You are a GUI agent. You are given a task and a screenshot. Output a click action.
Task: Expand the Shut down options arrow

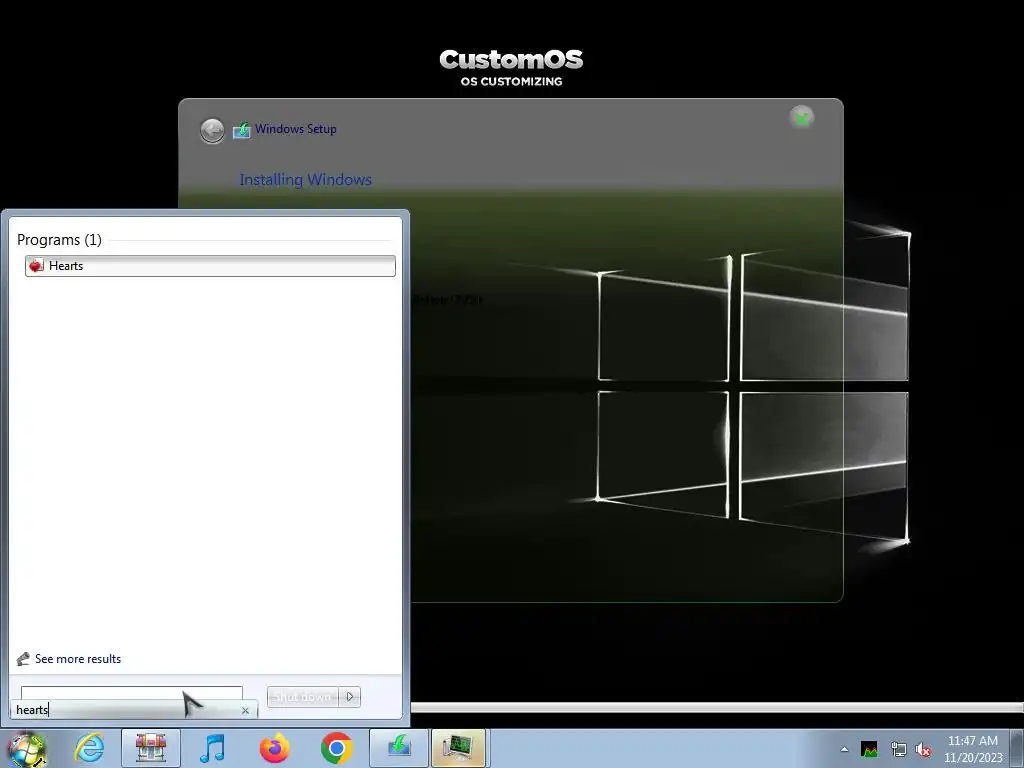coord(350,697)
